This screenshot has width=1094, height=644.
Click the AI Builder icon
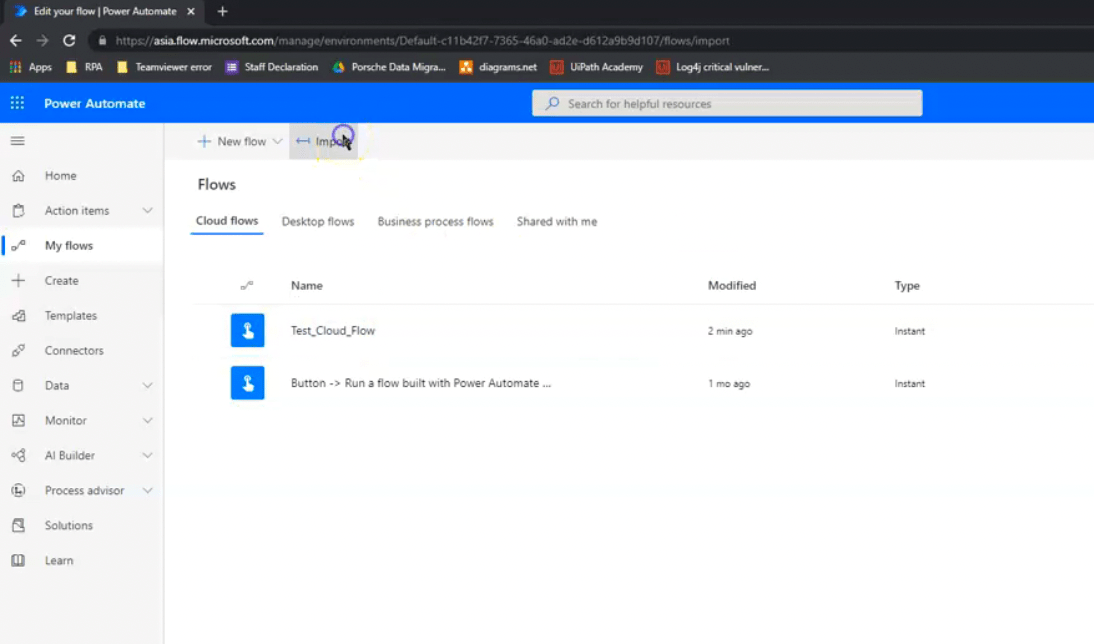(x=18, y=456)
